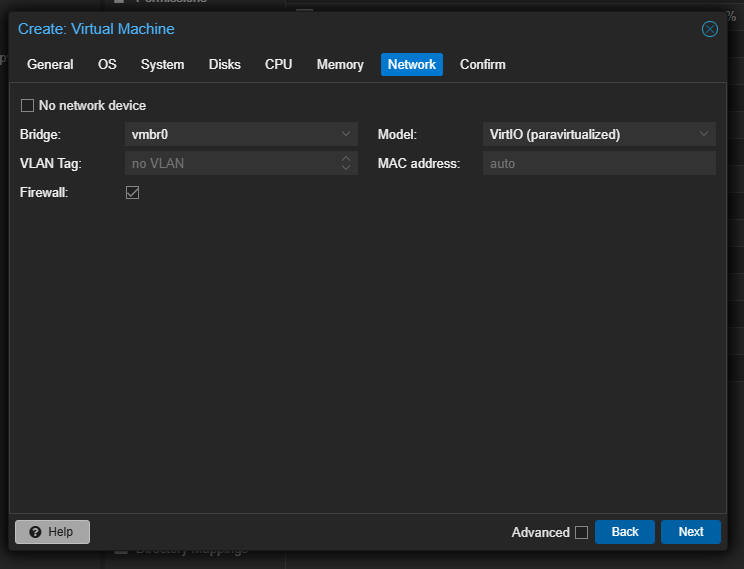Proceed with the Next button
The width and height of the screenshot is (744, 569).
tap(691, 532)
